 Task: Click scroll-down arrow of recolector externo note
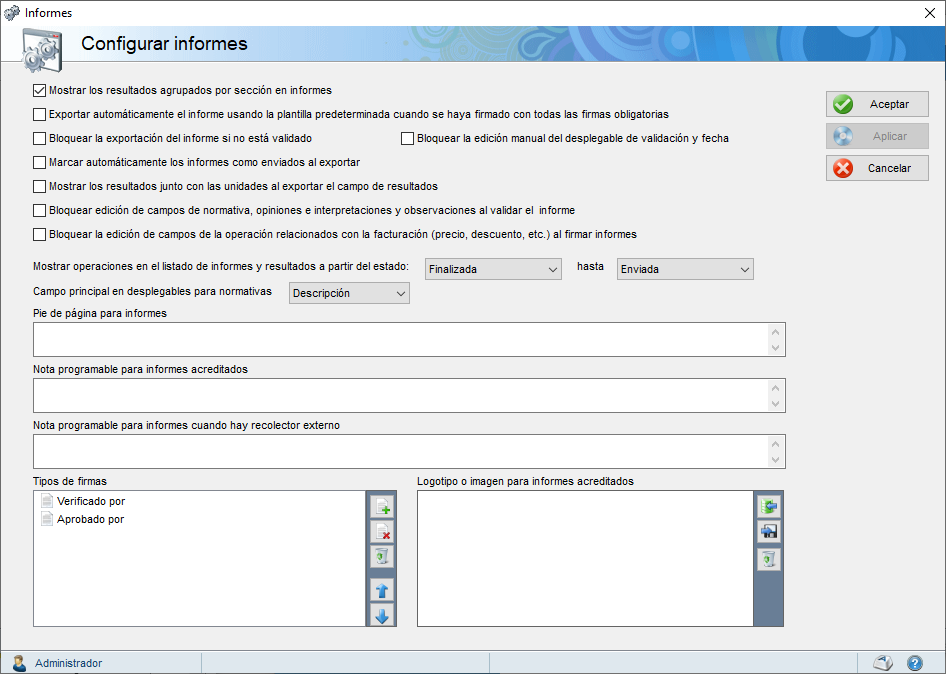[776, 460]
